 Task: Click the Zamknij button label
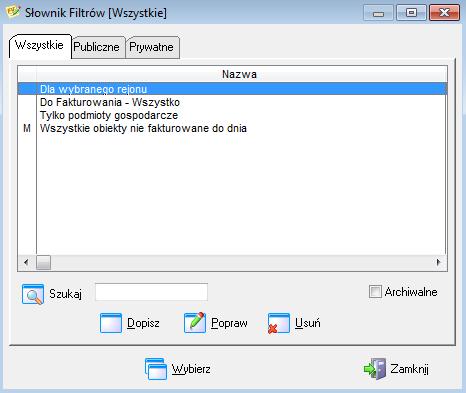(x=410, y=369)
